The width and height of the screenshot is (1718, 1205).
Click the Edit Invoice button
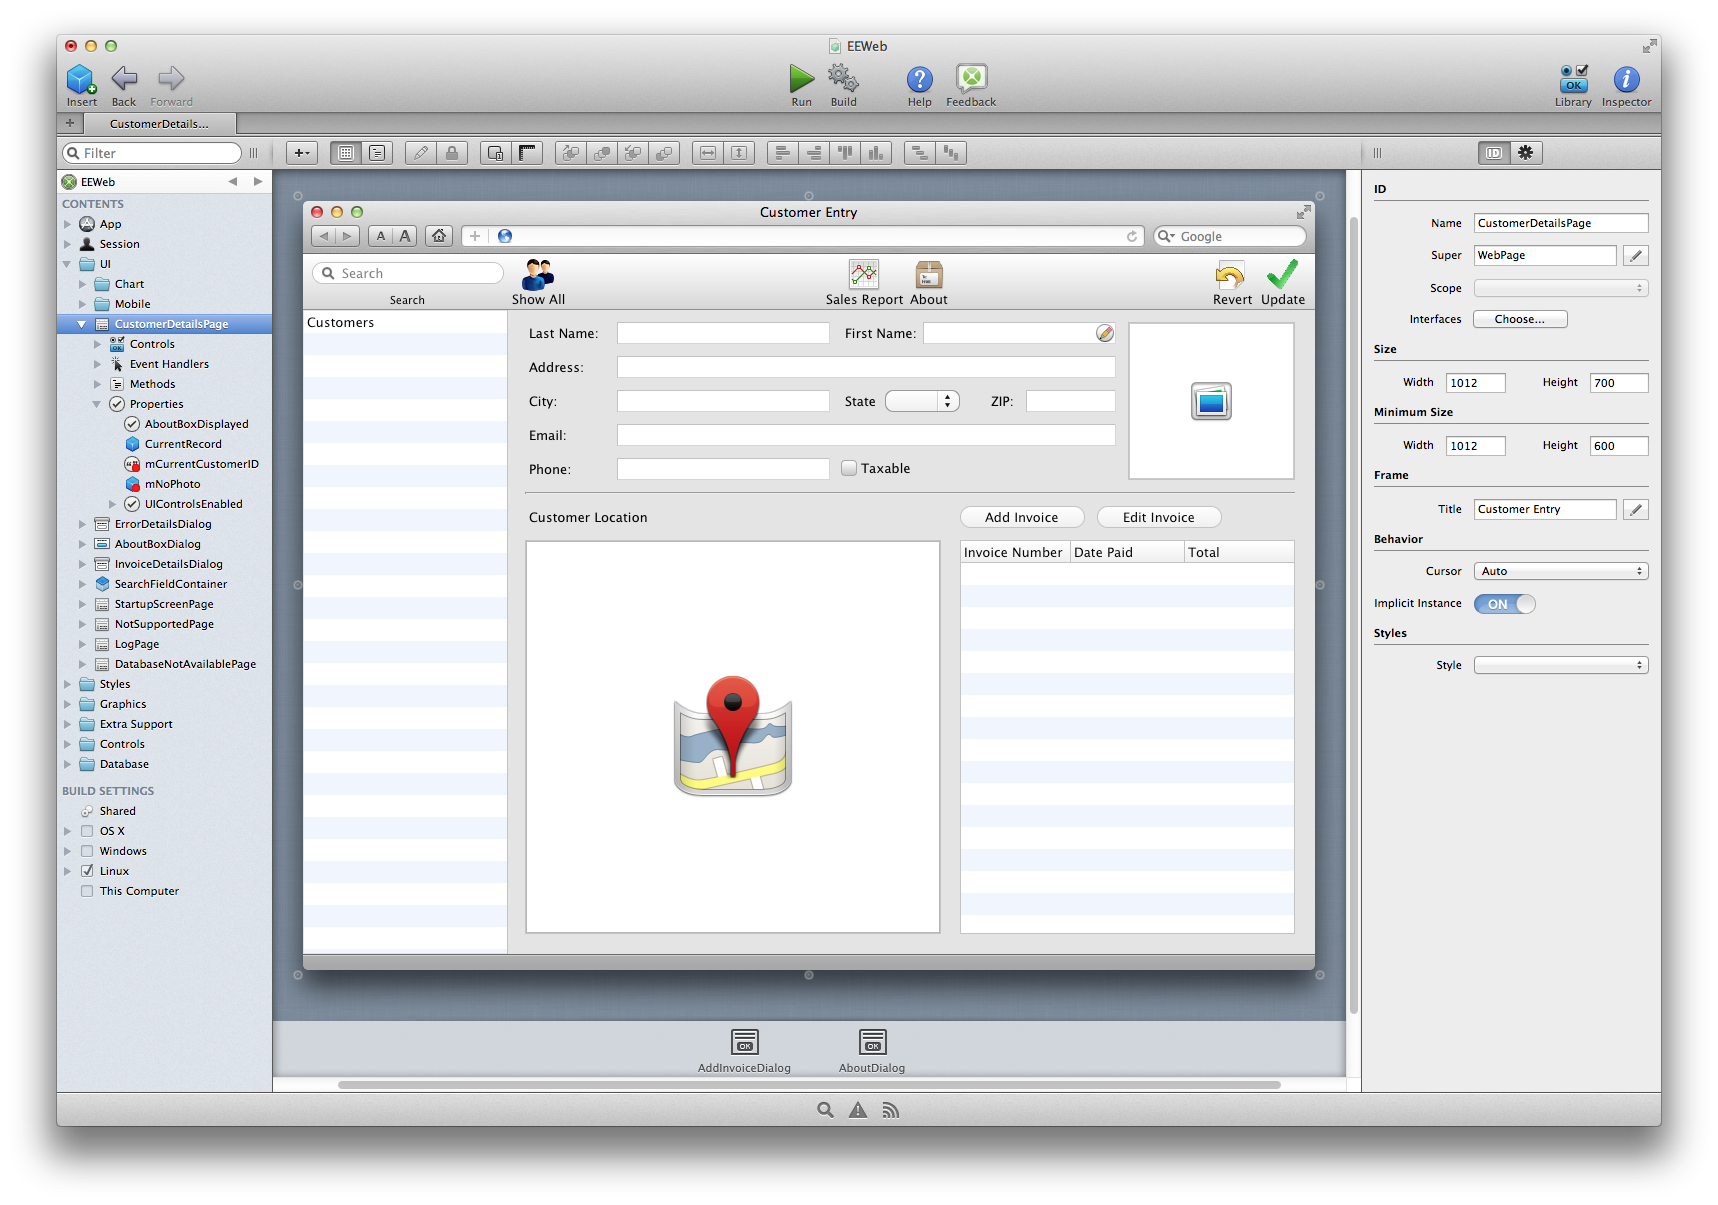click(1159, 517)
